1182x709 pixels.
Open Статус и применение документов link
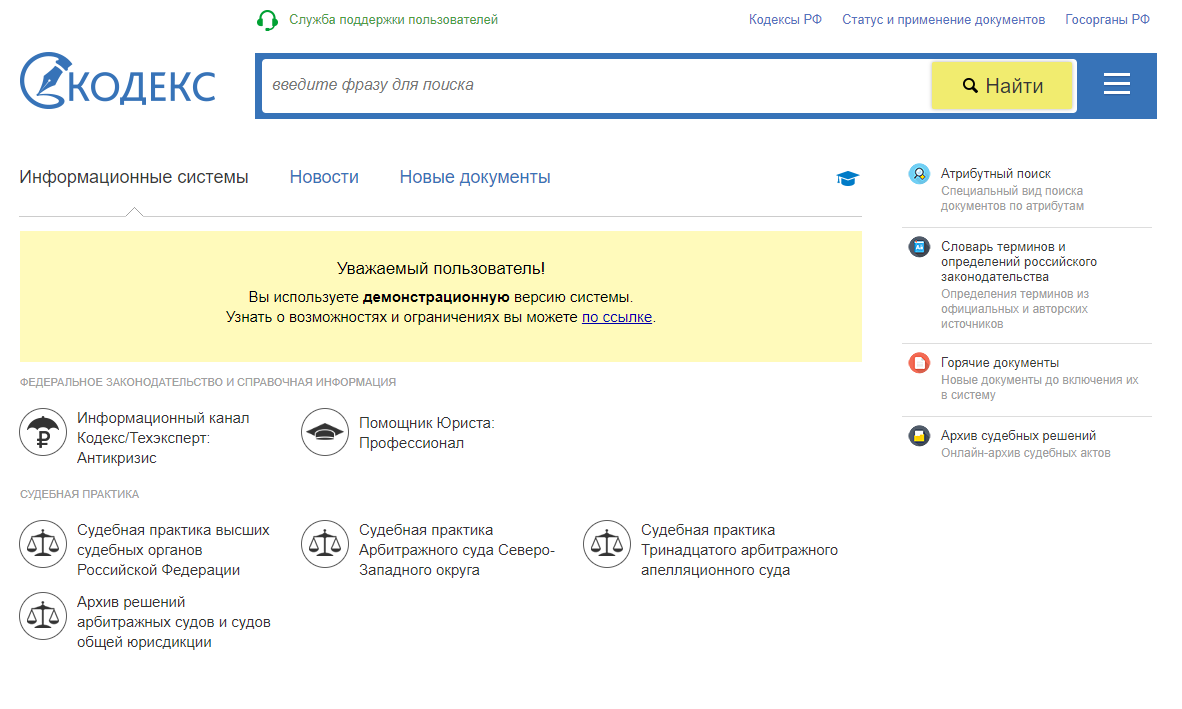(943, 20)
